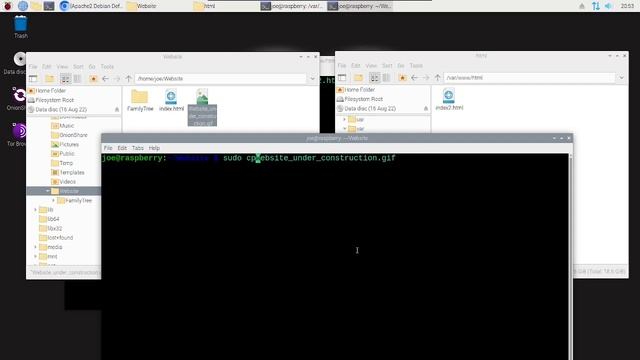Screen dimensions: 640x360
Task: Open Go menu in html file manager
Action: click(x=401, y=65)
